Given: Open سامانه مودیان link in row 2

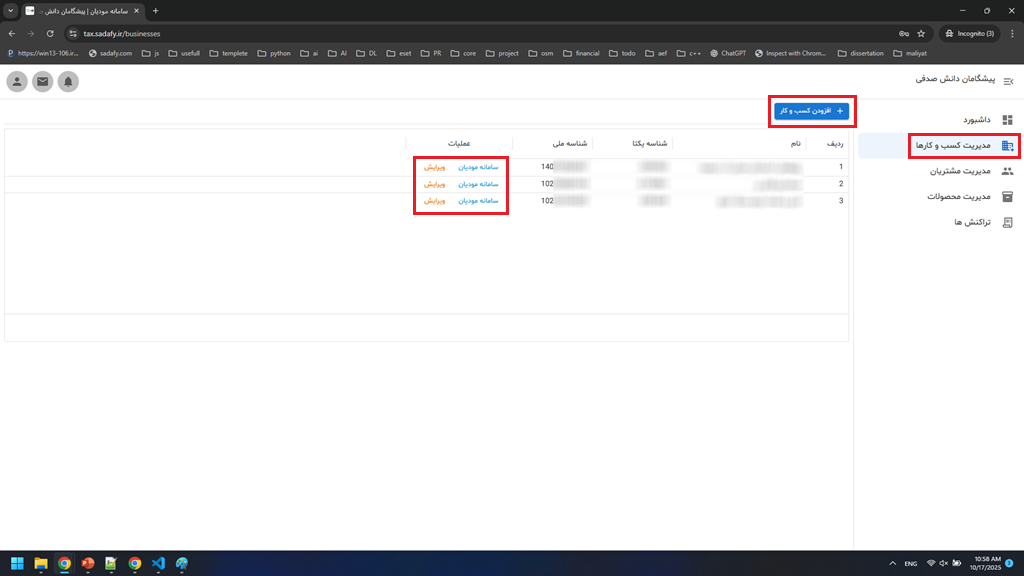Looking at the screenshot, I should [x=478, y=184].
